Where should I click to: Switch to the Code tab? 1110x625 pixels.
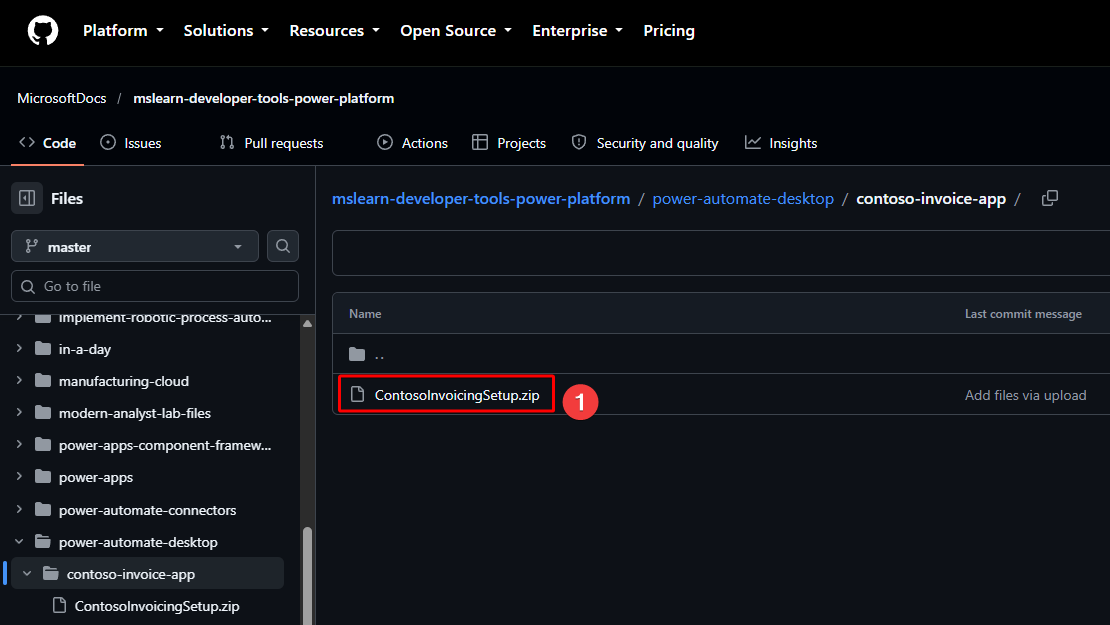(47, 143)
